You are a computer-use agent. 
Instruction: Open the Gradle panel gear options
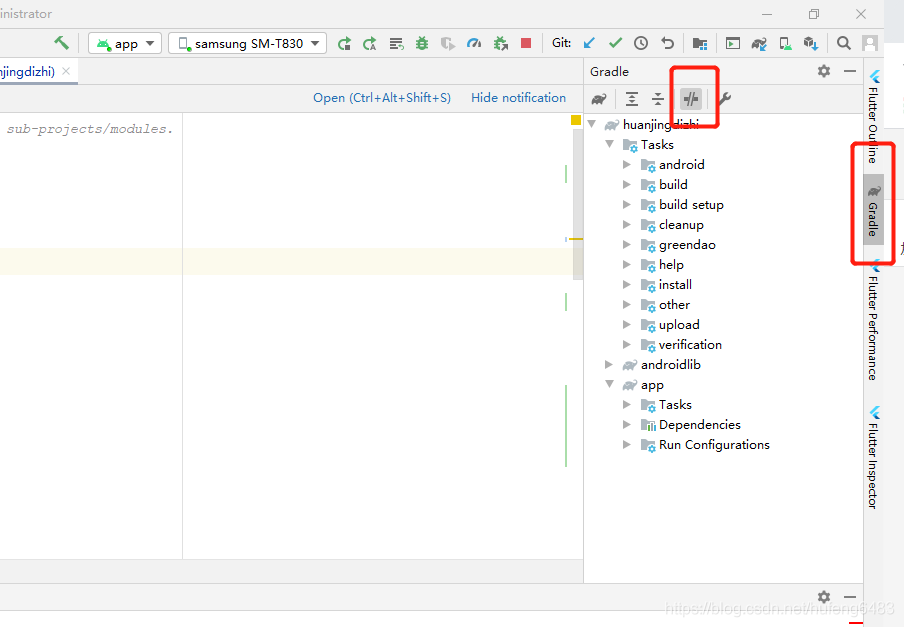click(824, 71)
